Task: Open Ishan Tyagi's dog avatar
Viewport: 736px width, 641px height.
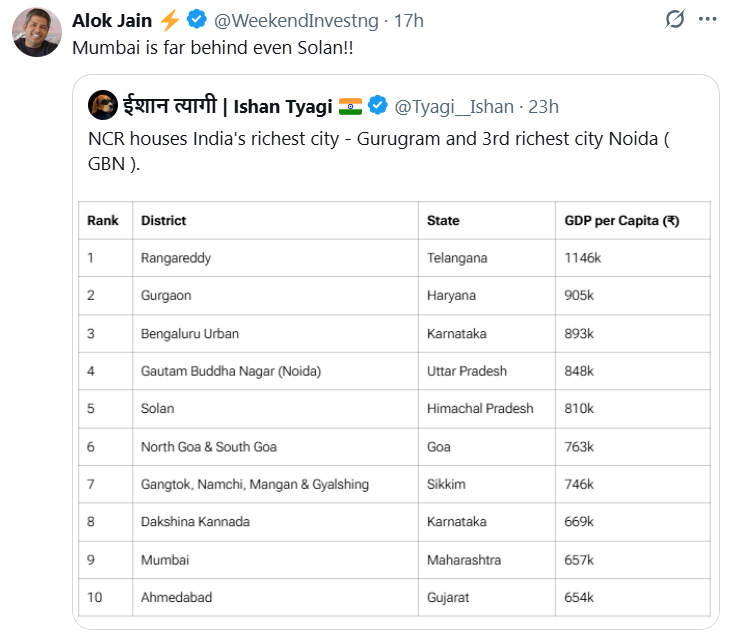Action: click(103, 105)
